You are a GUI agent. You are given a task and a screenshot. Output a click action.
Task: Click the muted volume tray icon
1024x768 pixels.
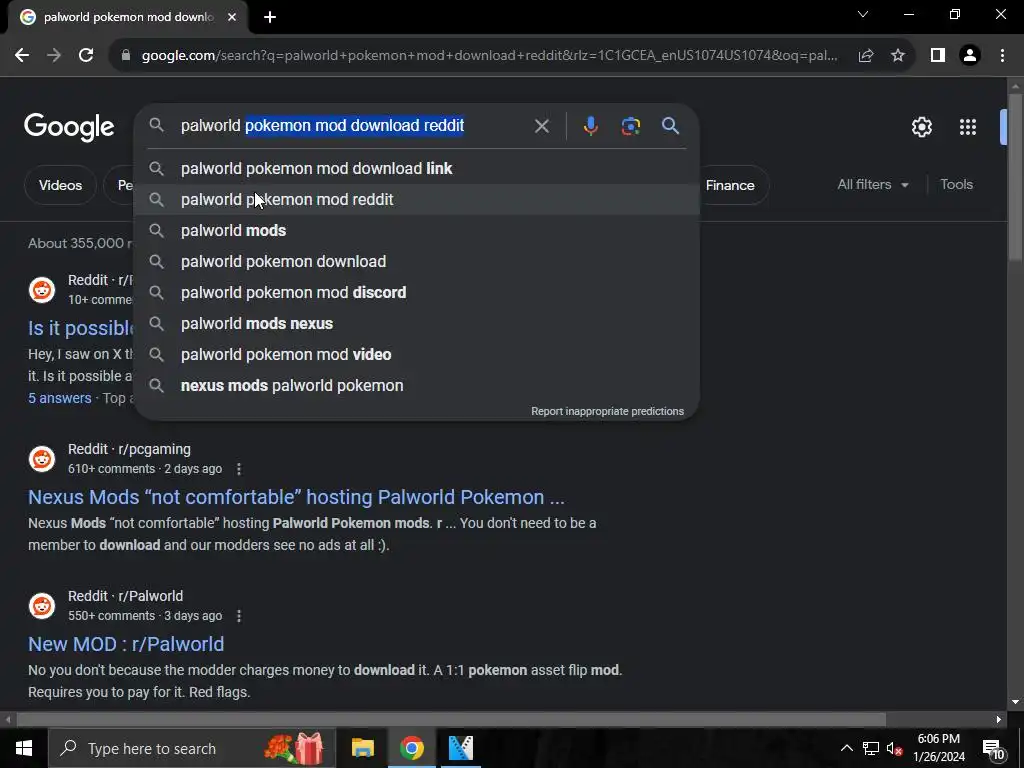895,748
